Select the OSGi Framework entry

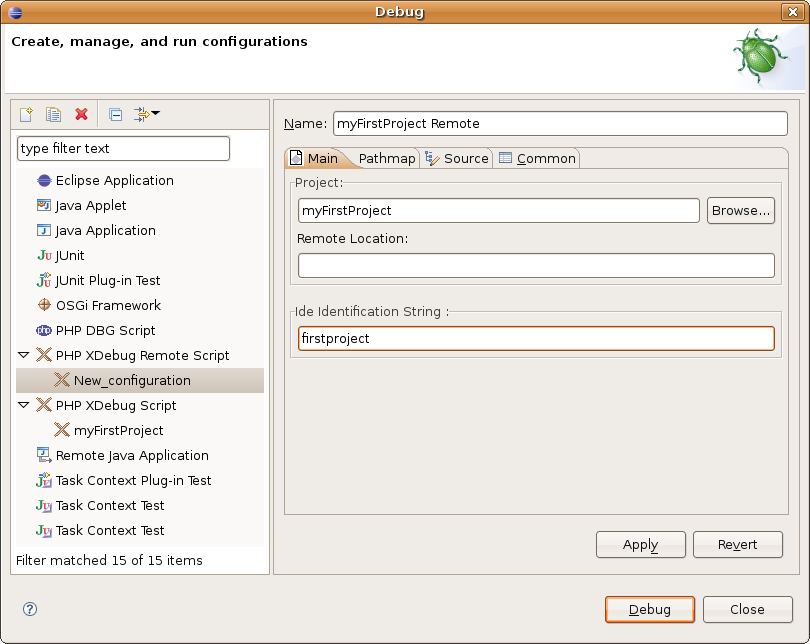107,306
